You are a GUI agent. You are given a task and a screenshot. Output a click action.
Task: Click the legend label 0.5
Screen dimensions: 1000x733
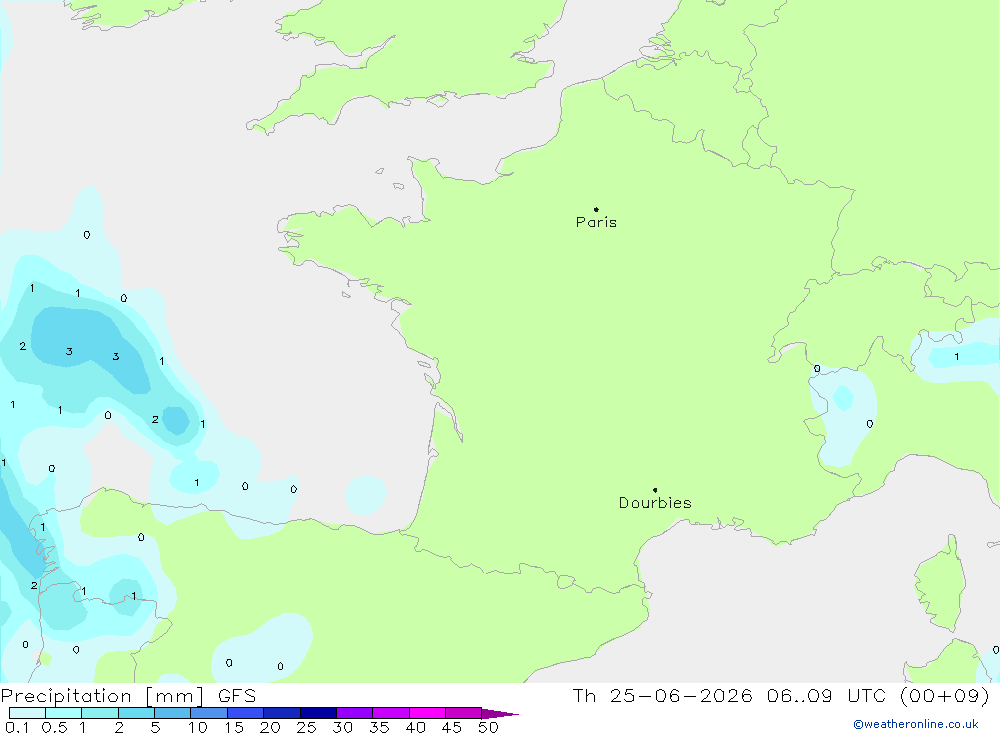coord(54,727)
